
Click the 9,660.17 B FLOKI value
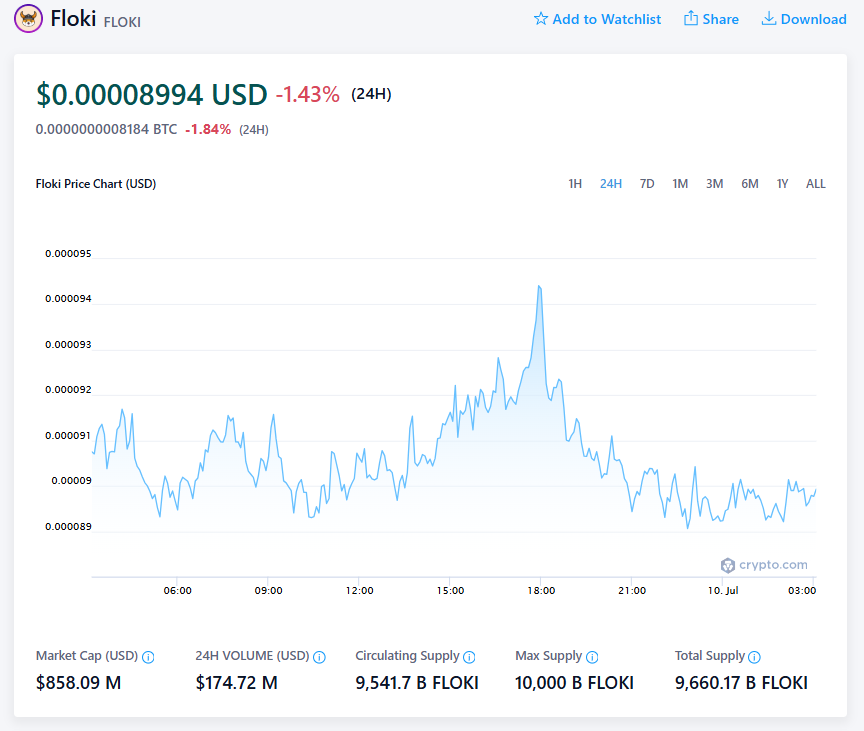pos(741,683)
